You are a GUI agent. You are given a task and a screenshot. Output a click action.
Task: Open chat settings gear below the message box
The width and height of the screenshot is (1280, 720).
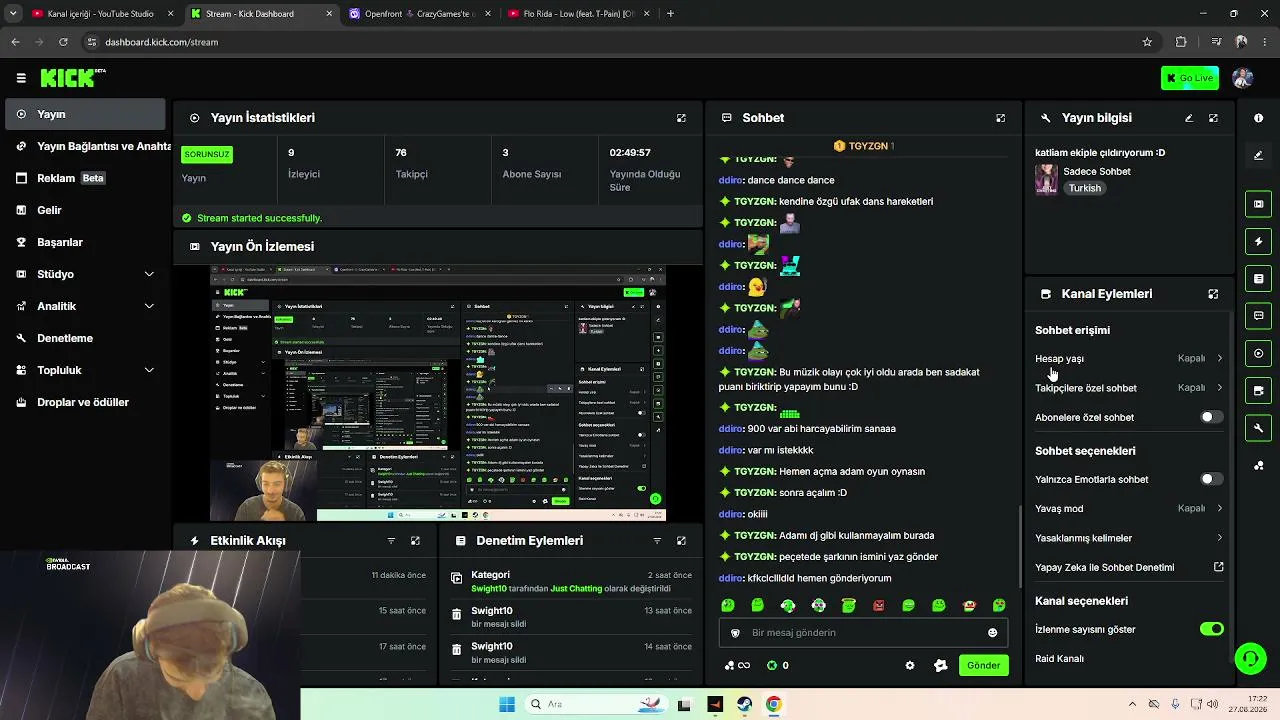(x=909, y=666)
